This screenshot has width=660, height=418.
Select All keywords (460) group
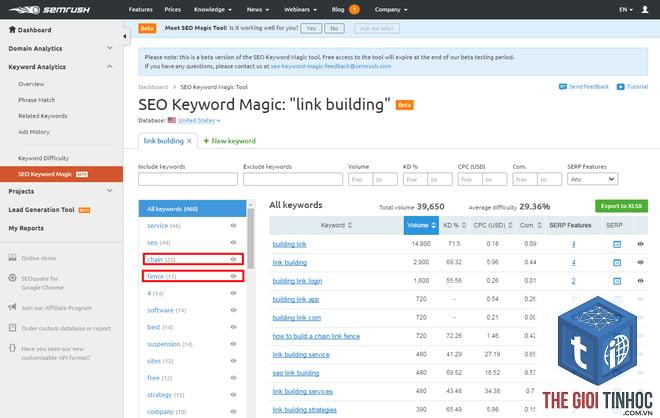(x=192, y=208)
